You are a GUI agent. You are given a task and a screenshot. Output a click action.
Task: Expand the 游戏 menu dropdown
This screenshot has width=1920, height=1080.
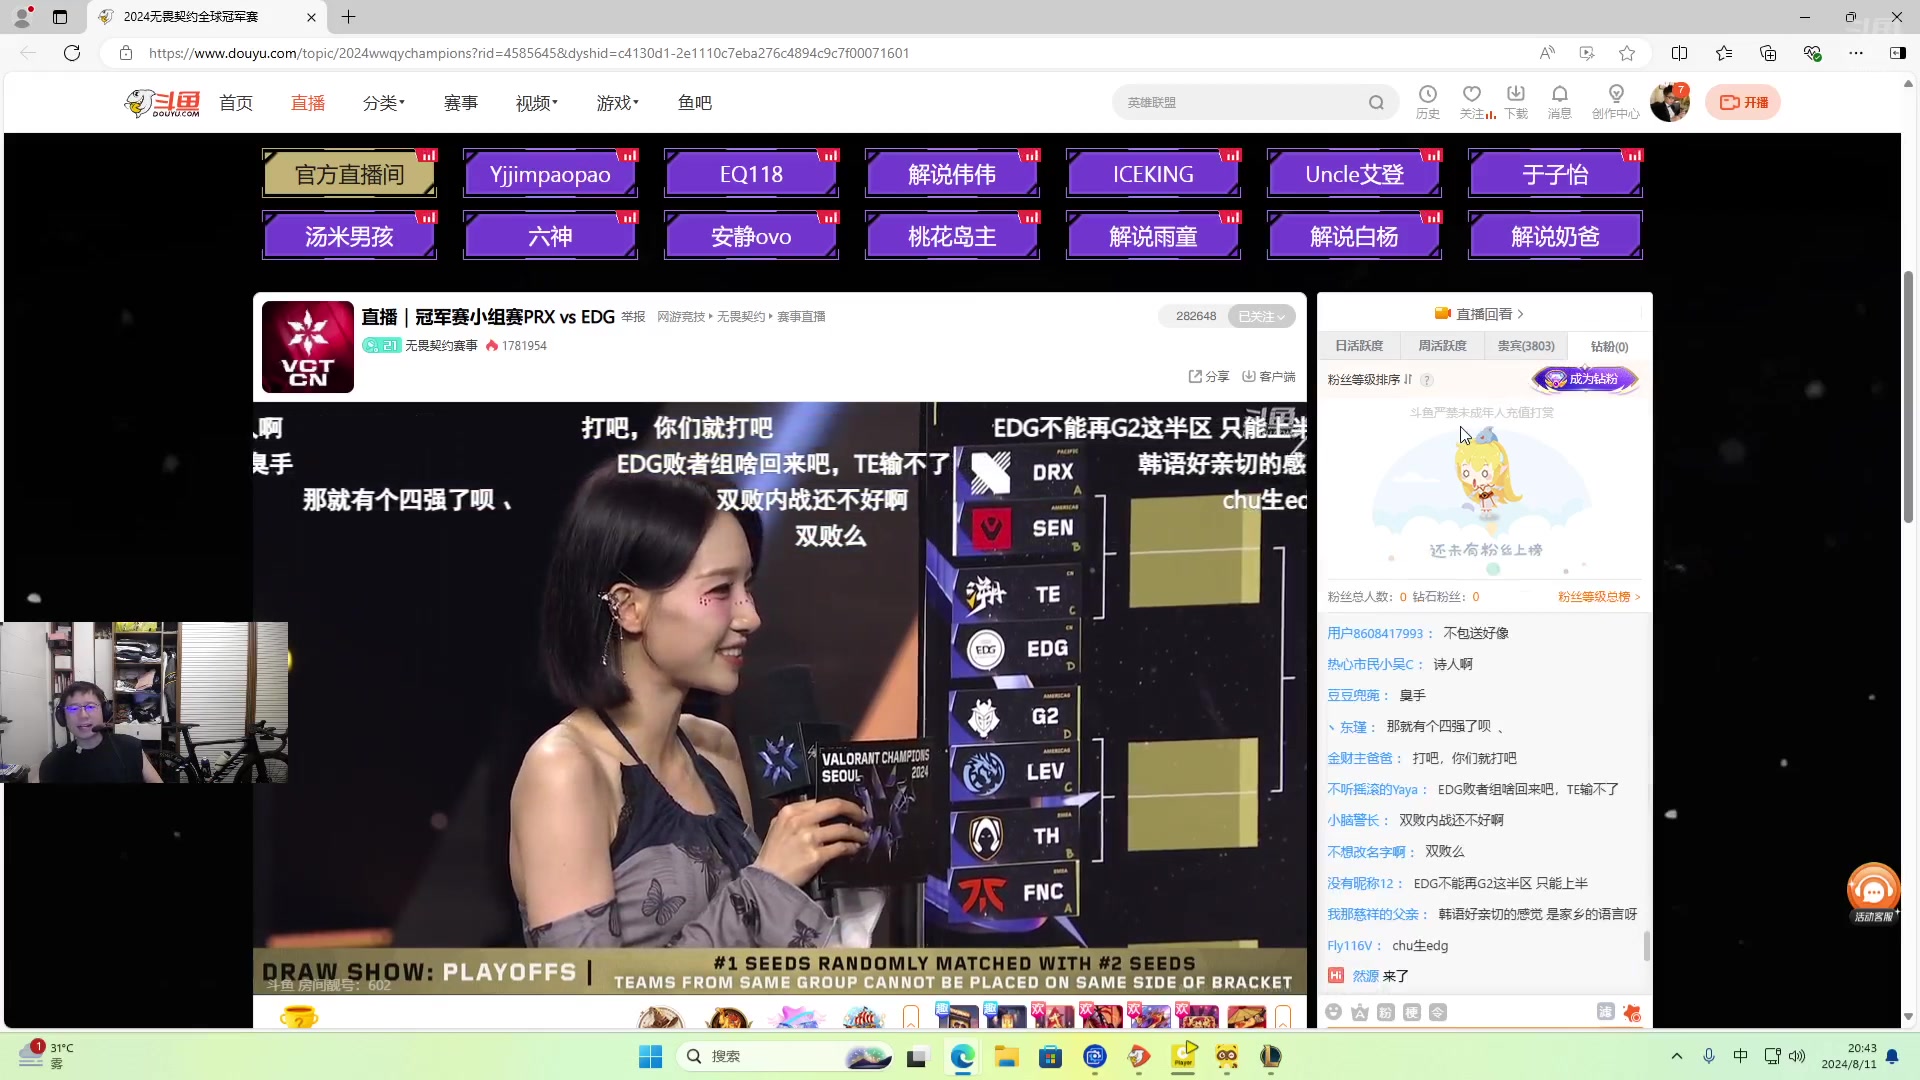pos(617,103)
